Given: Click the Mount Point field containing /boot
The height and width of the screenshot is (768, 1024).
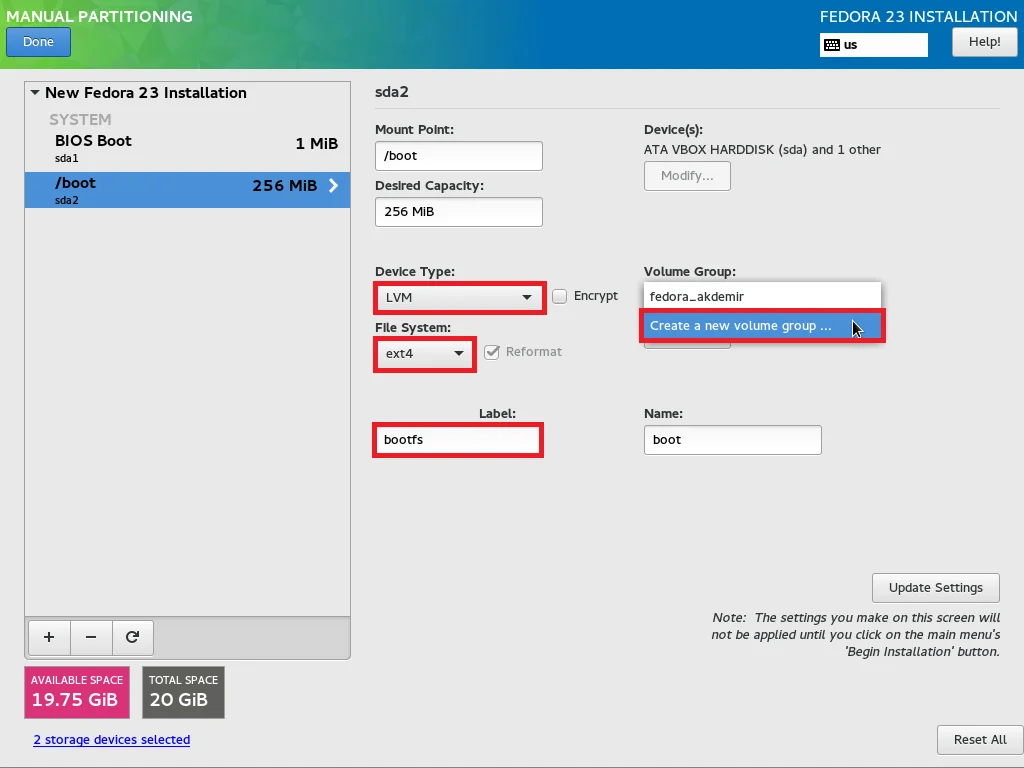Looking at the screenshot, I should click(458, 156).
